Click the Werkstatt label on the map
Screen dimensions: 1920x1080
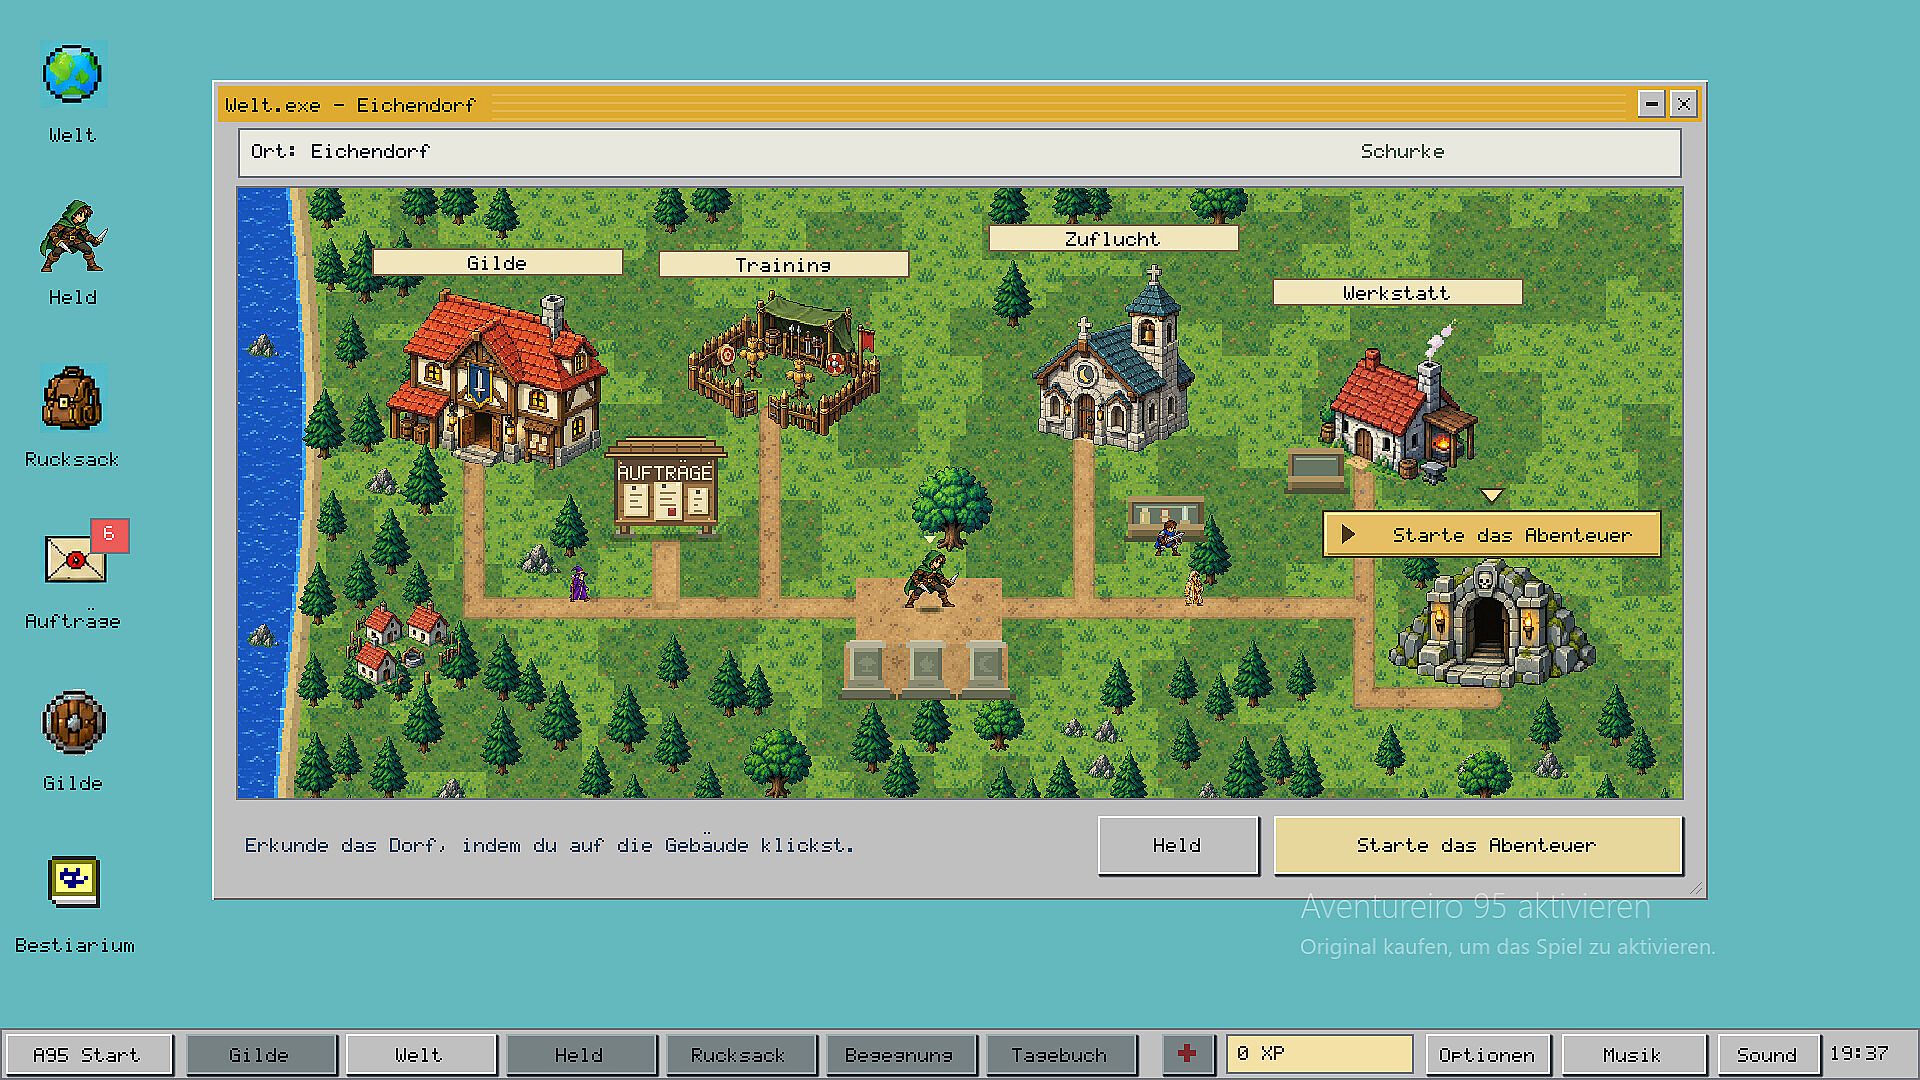point(1397,293)
